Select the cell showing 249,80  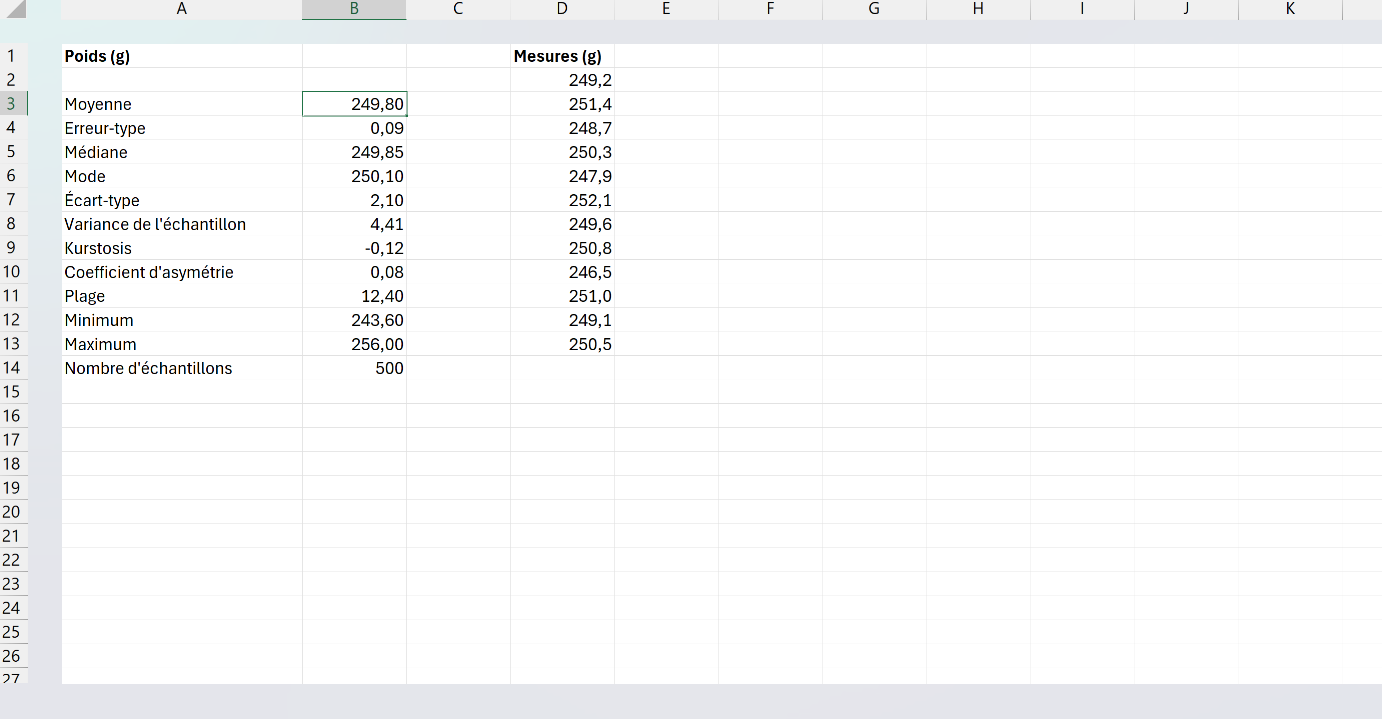(354, 104)
